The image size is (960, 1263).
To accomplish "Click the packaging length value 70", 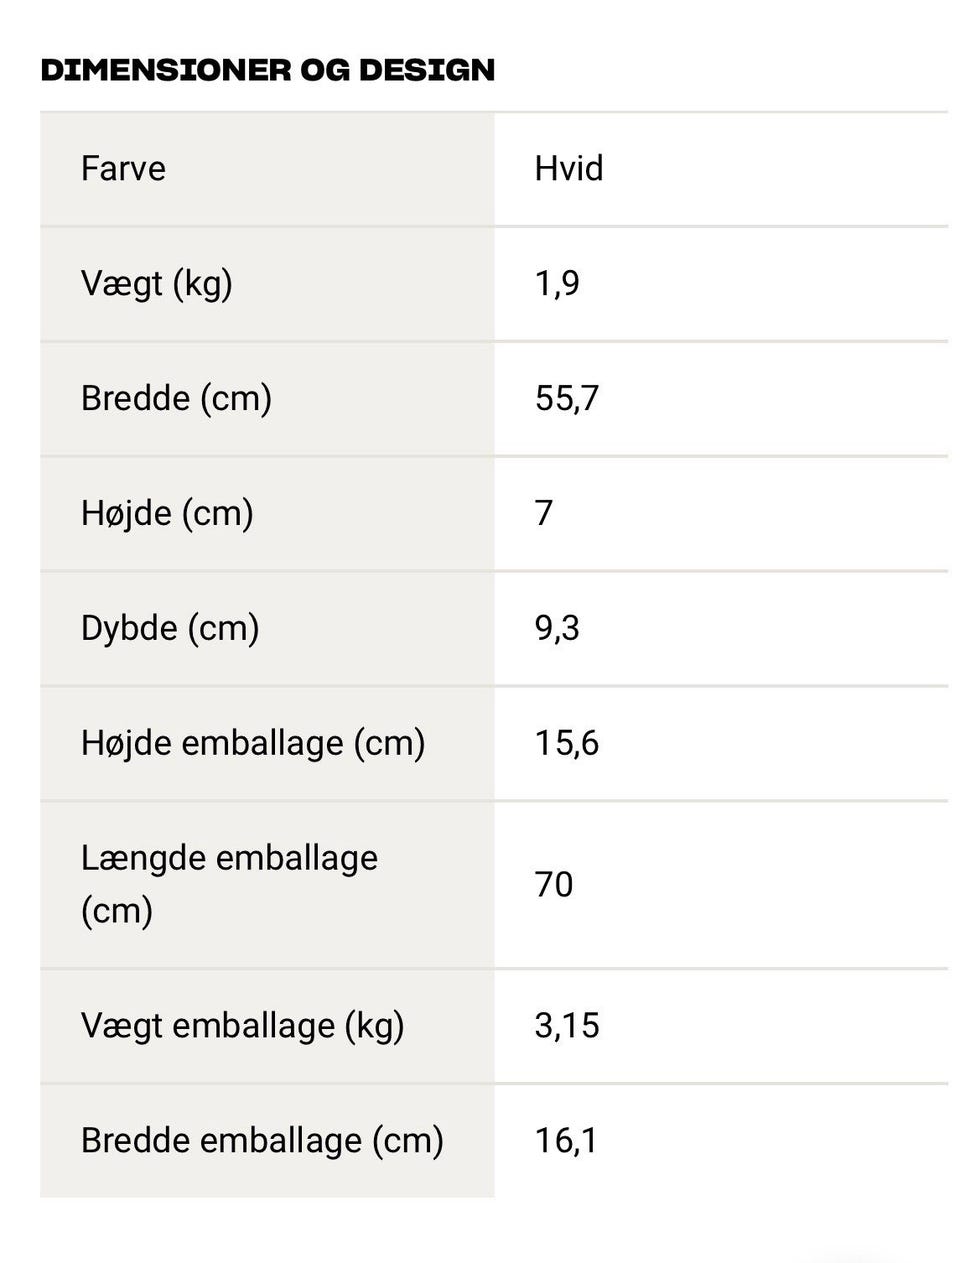I will (x=553, y=884).
